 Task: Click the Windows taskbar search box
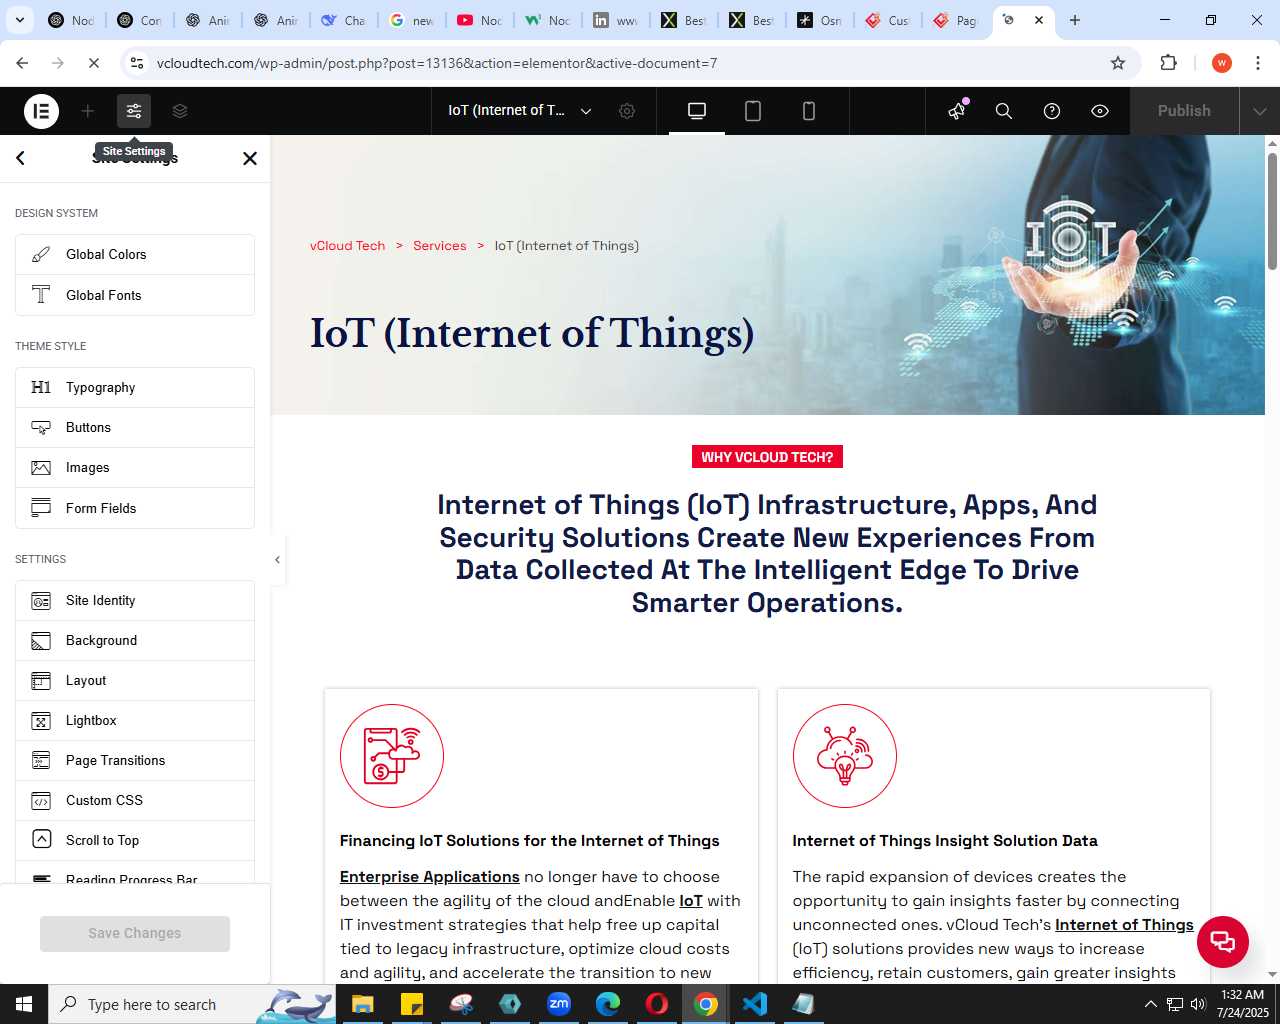[x=192, y=1004]
